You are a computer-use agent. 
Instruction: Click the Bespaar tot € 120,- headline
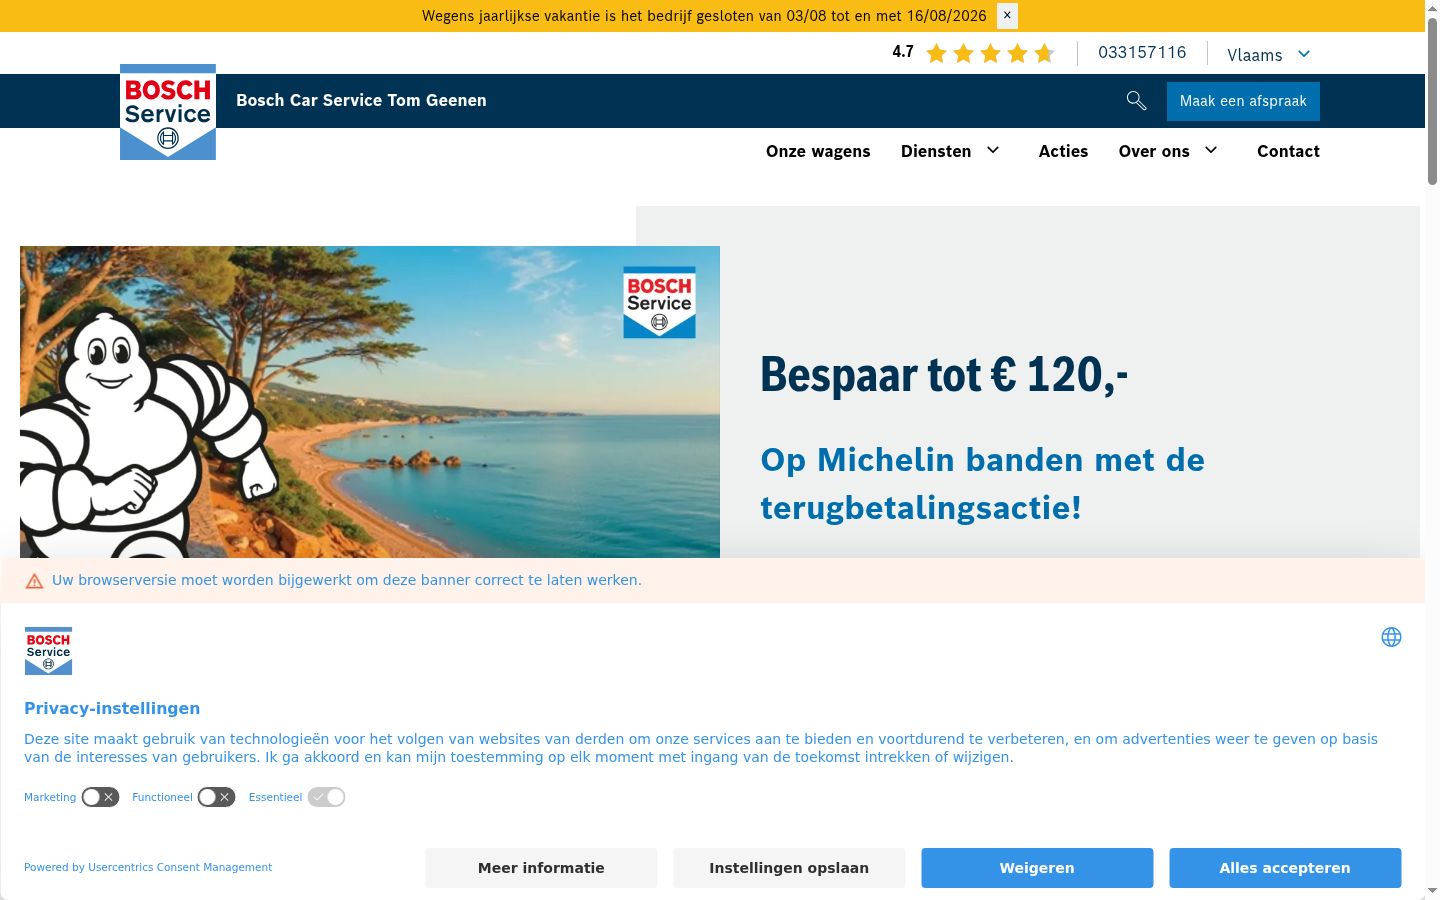point(944,375)
